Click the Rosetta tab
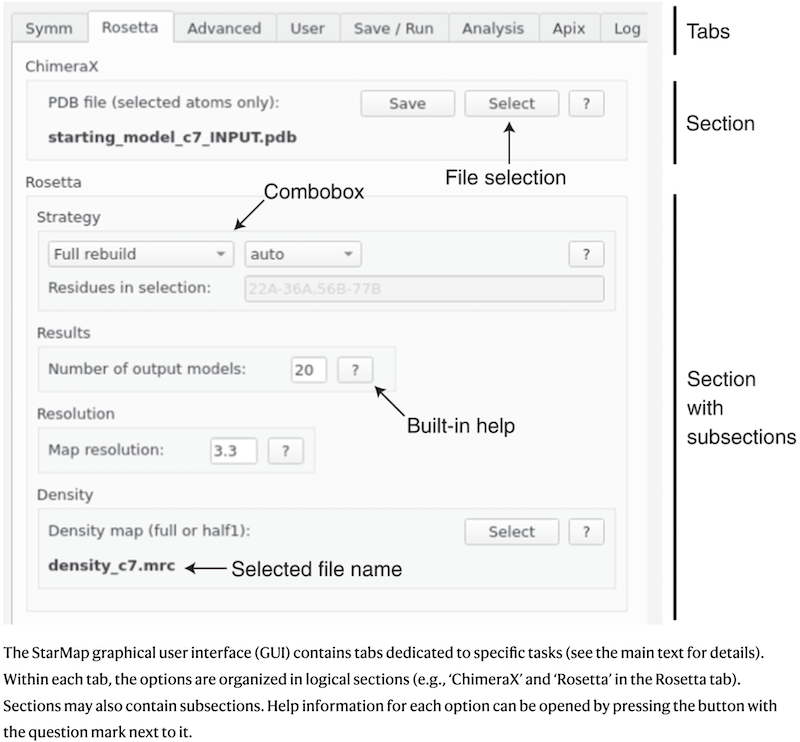 tap(130, 28)
